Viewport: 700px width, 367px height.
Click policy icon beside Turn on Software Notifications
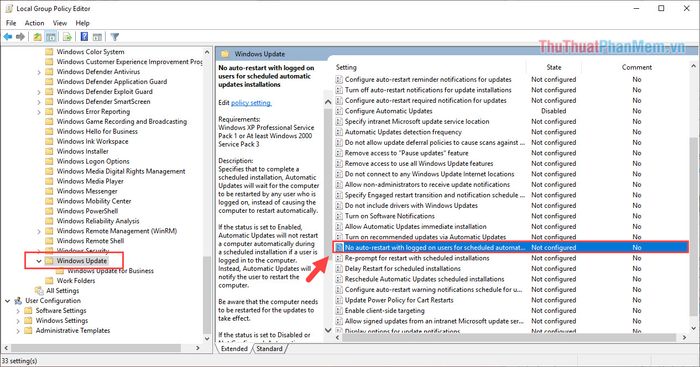tap(339, 216)
